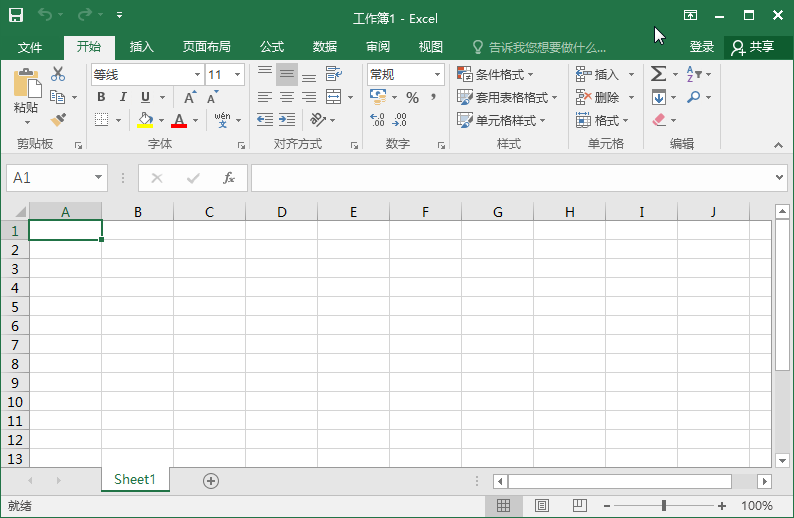Click the add new sheet plus icon
Viewport: 794px width, 518px height.
(x=211, y=480)
